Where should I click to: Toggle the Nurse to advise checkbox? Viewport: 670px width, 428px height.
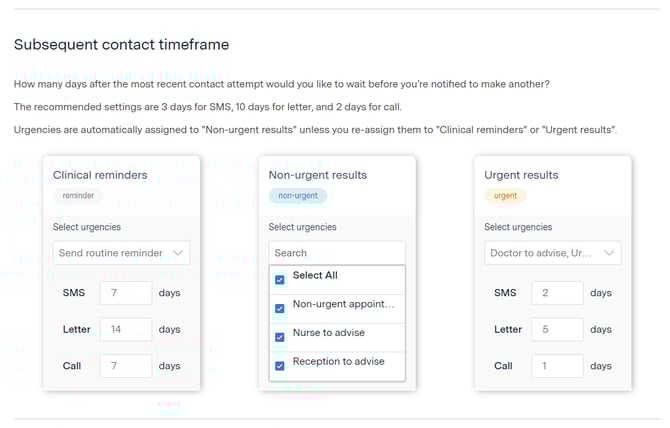280,336
